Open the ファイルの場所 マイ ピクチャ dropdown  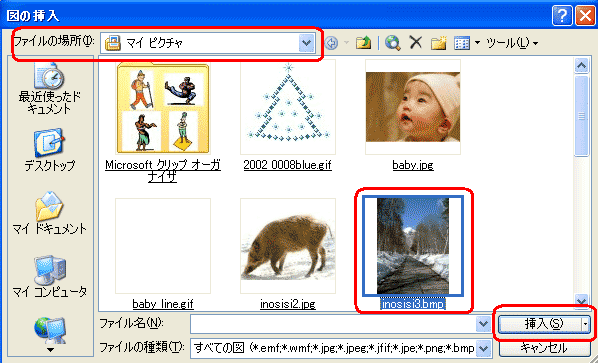point(306,43)
